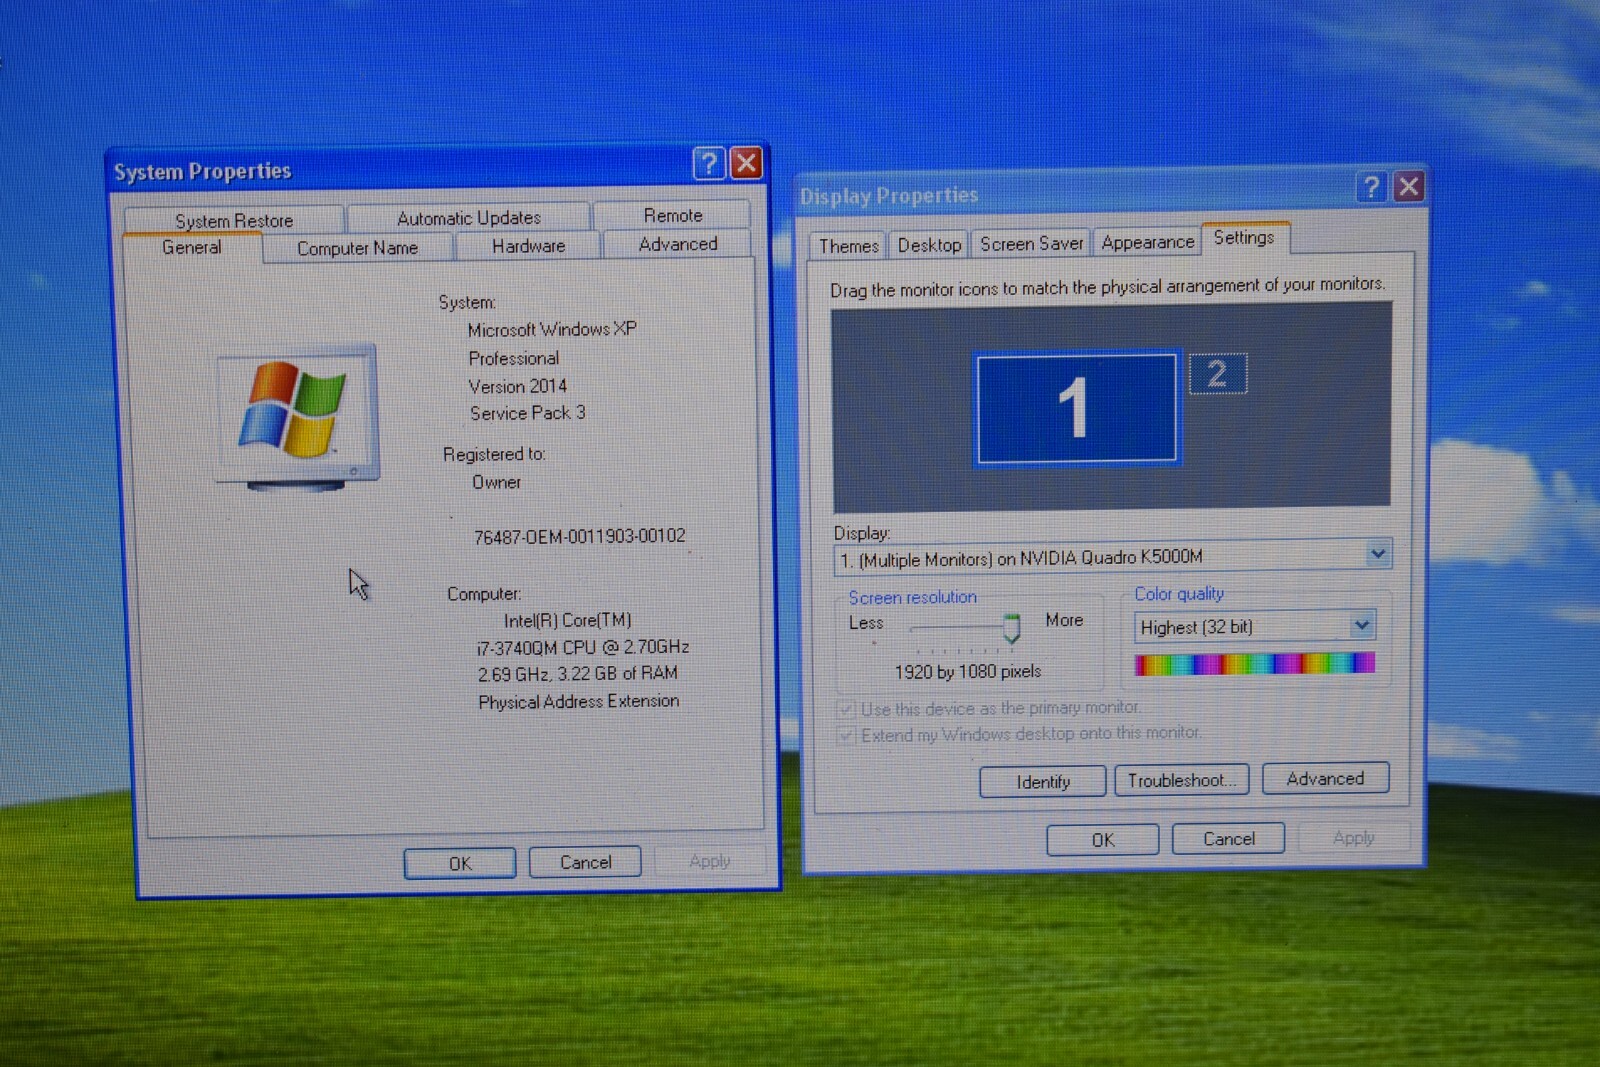The image size is (1600, 1067).
Task: Open the Automatic Updates tab
Action: click(469, 218)
